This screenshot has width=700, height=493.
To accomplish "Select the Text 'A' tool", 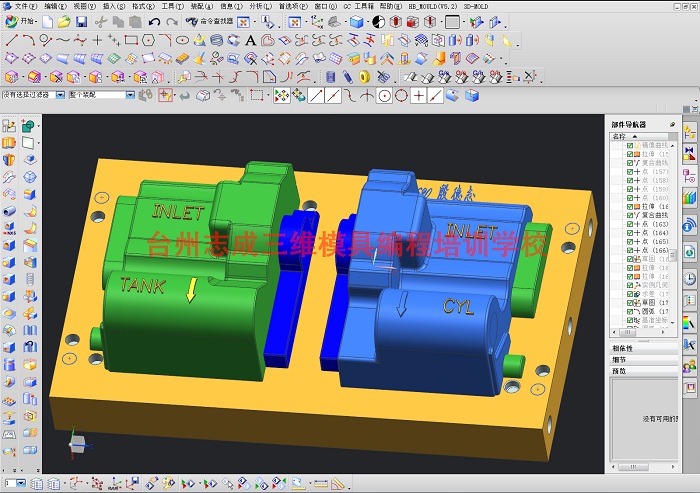I will (250, 41).
